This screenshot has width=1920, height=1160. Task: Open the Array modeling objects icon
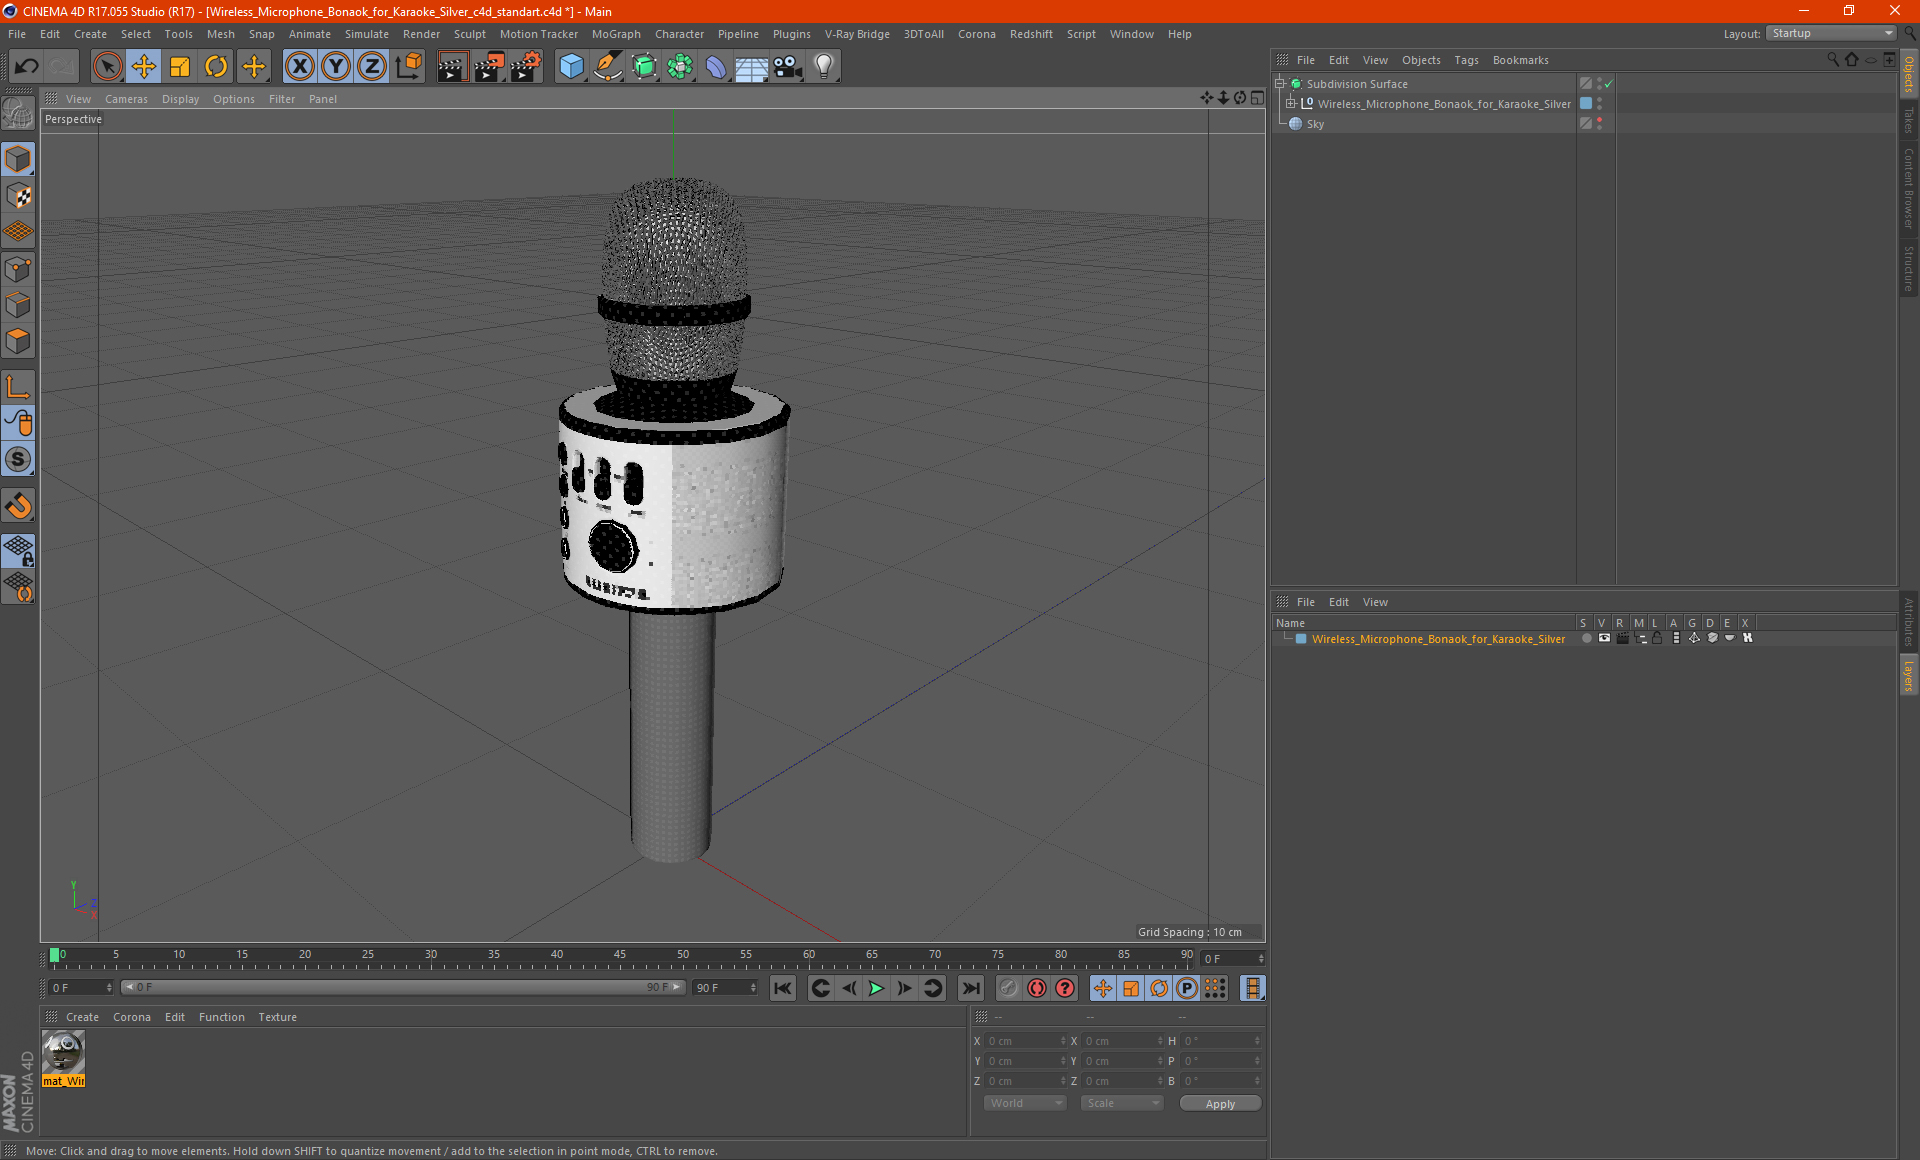[x=680, y=66]
